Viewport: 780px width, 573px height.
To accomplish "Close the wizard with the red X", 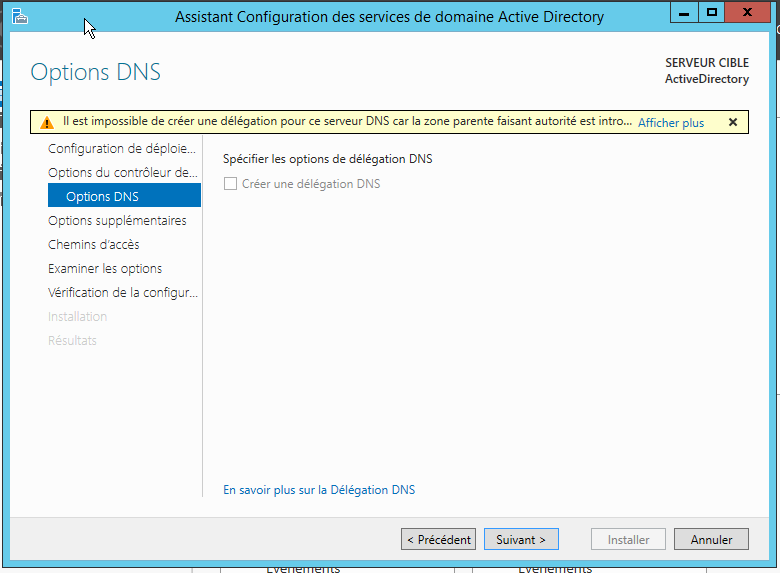I will point(747,12).
